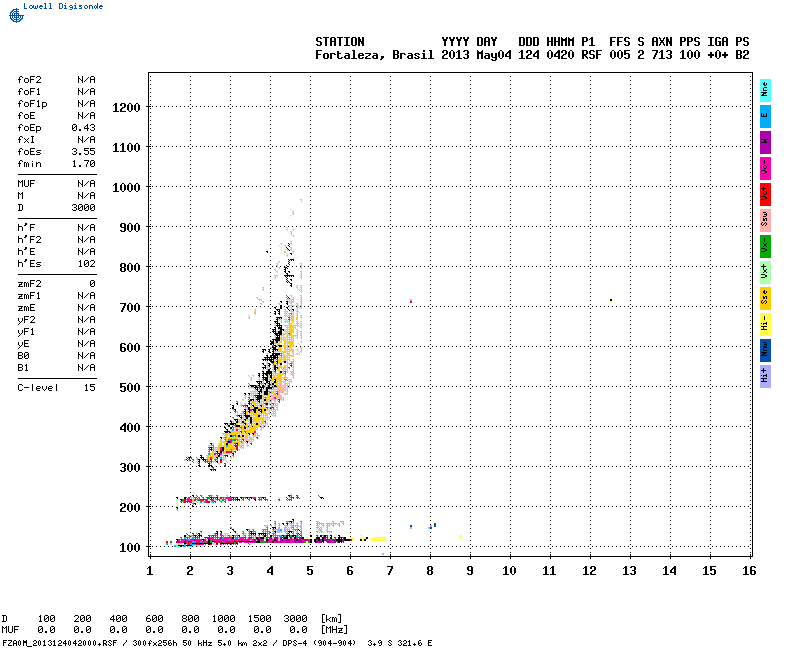Screen dimensions: 800x650
Task: Click the STATION header label
Action: coord(340,42)
